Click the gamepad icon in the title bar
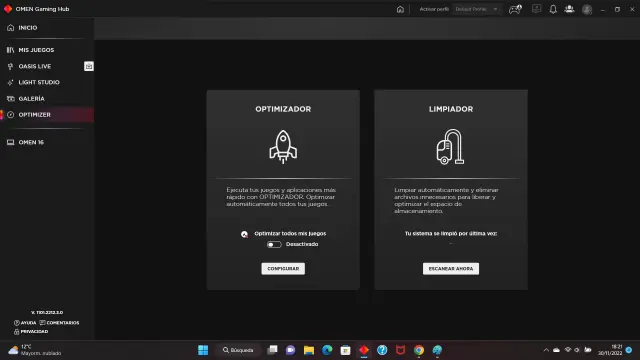 pos(515,9)
